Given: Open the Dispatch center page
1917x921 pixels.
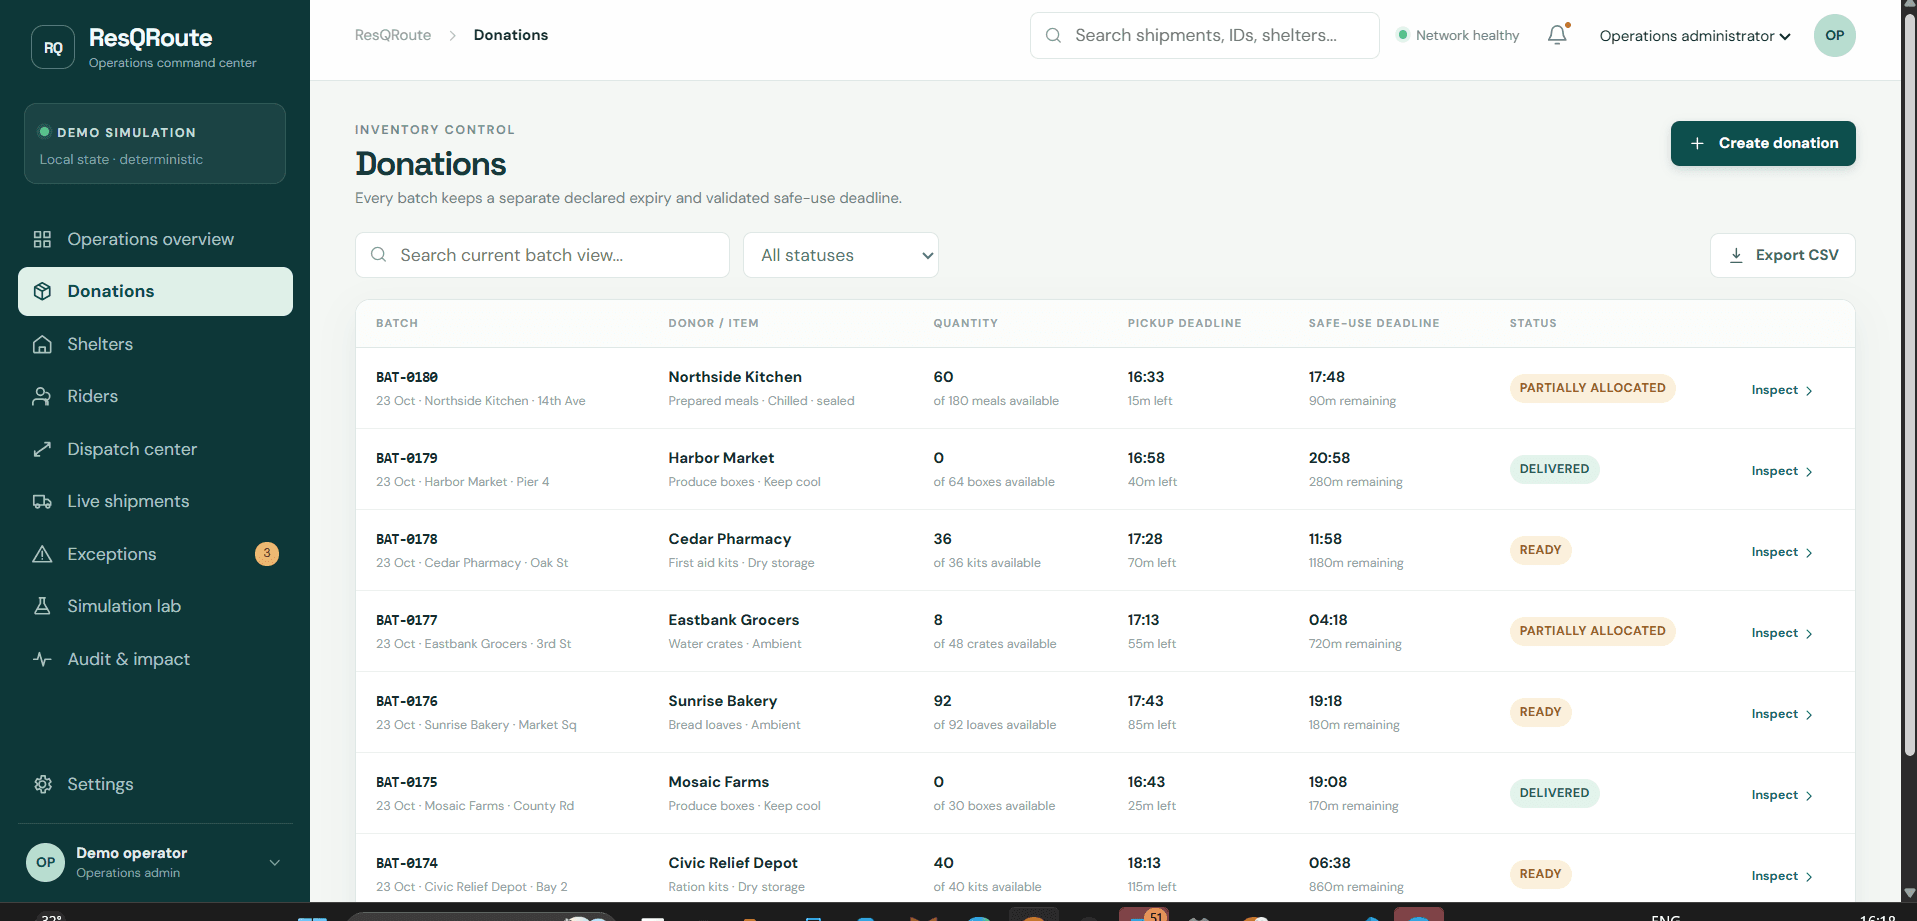Looking at the screenshot, I should 155,449.
